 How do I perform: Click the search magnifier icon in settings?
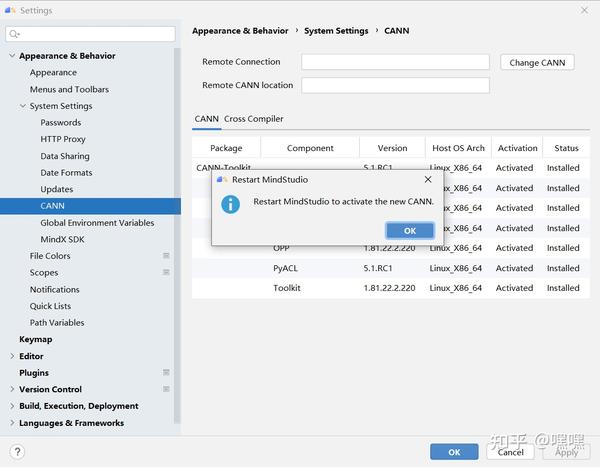[x=17, y=35]
